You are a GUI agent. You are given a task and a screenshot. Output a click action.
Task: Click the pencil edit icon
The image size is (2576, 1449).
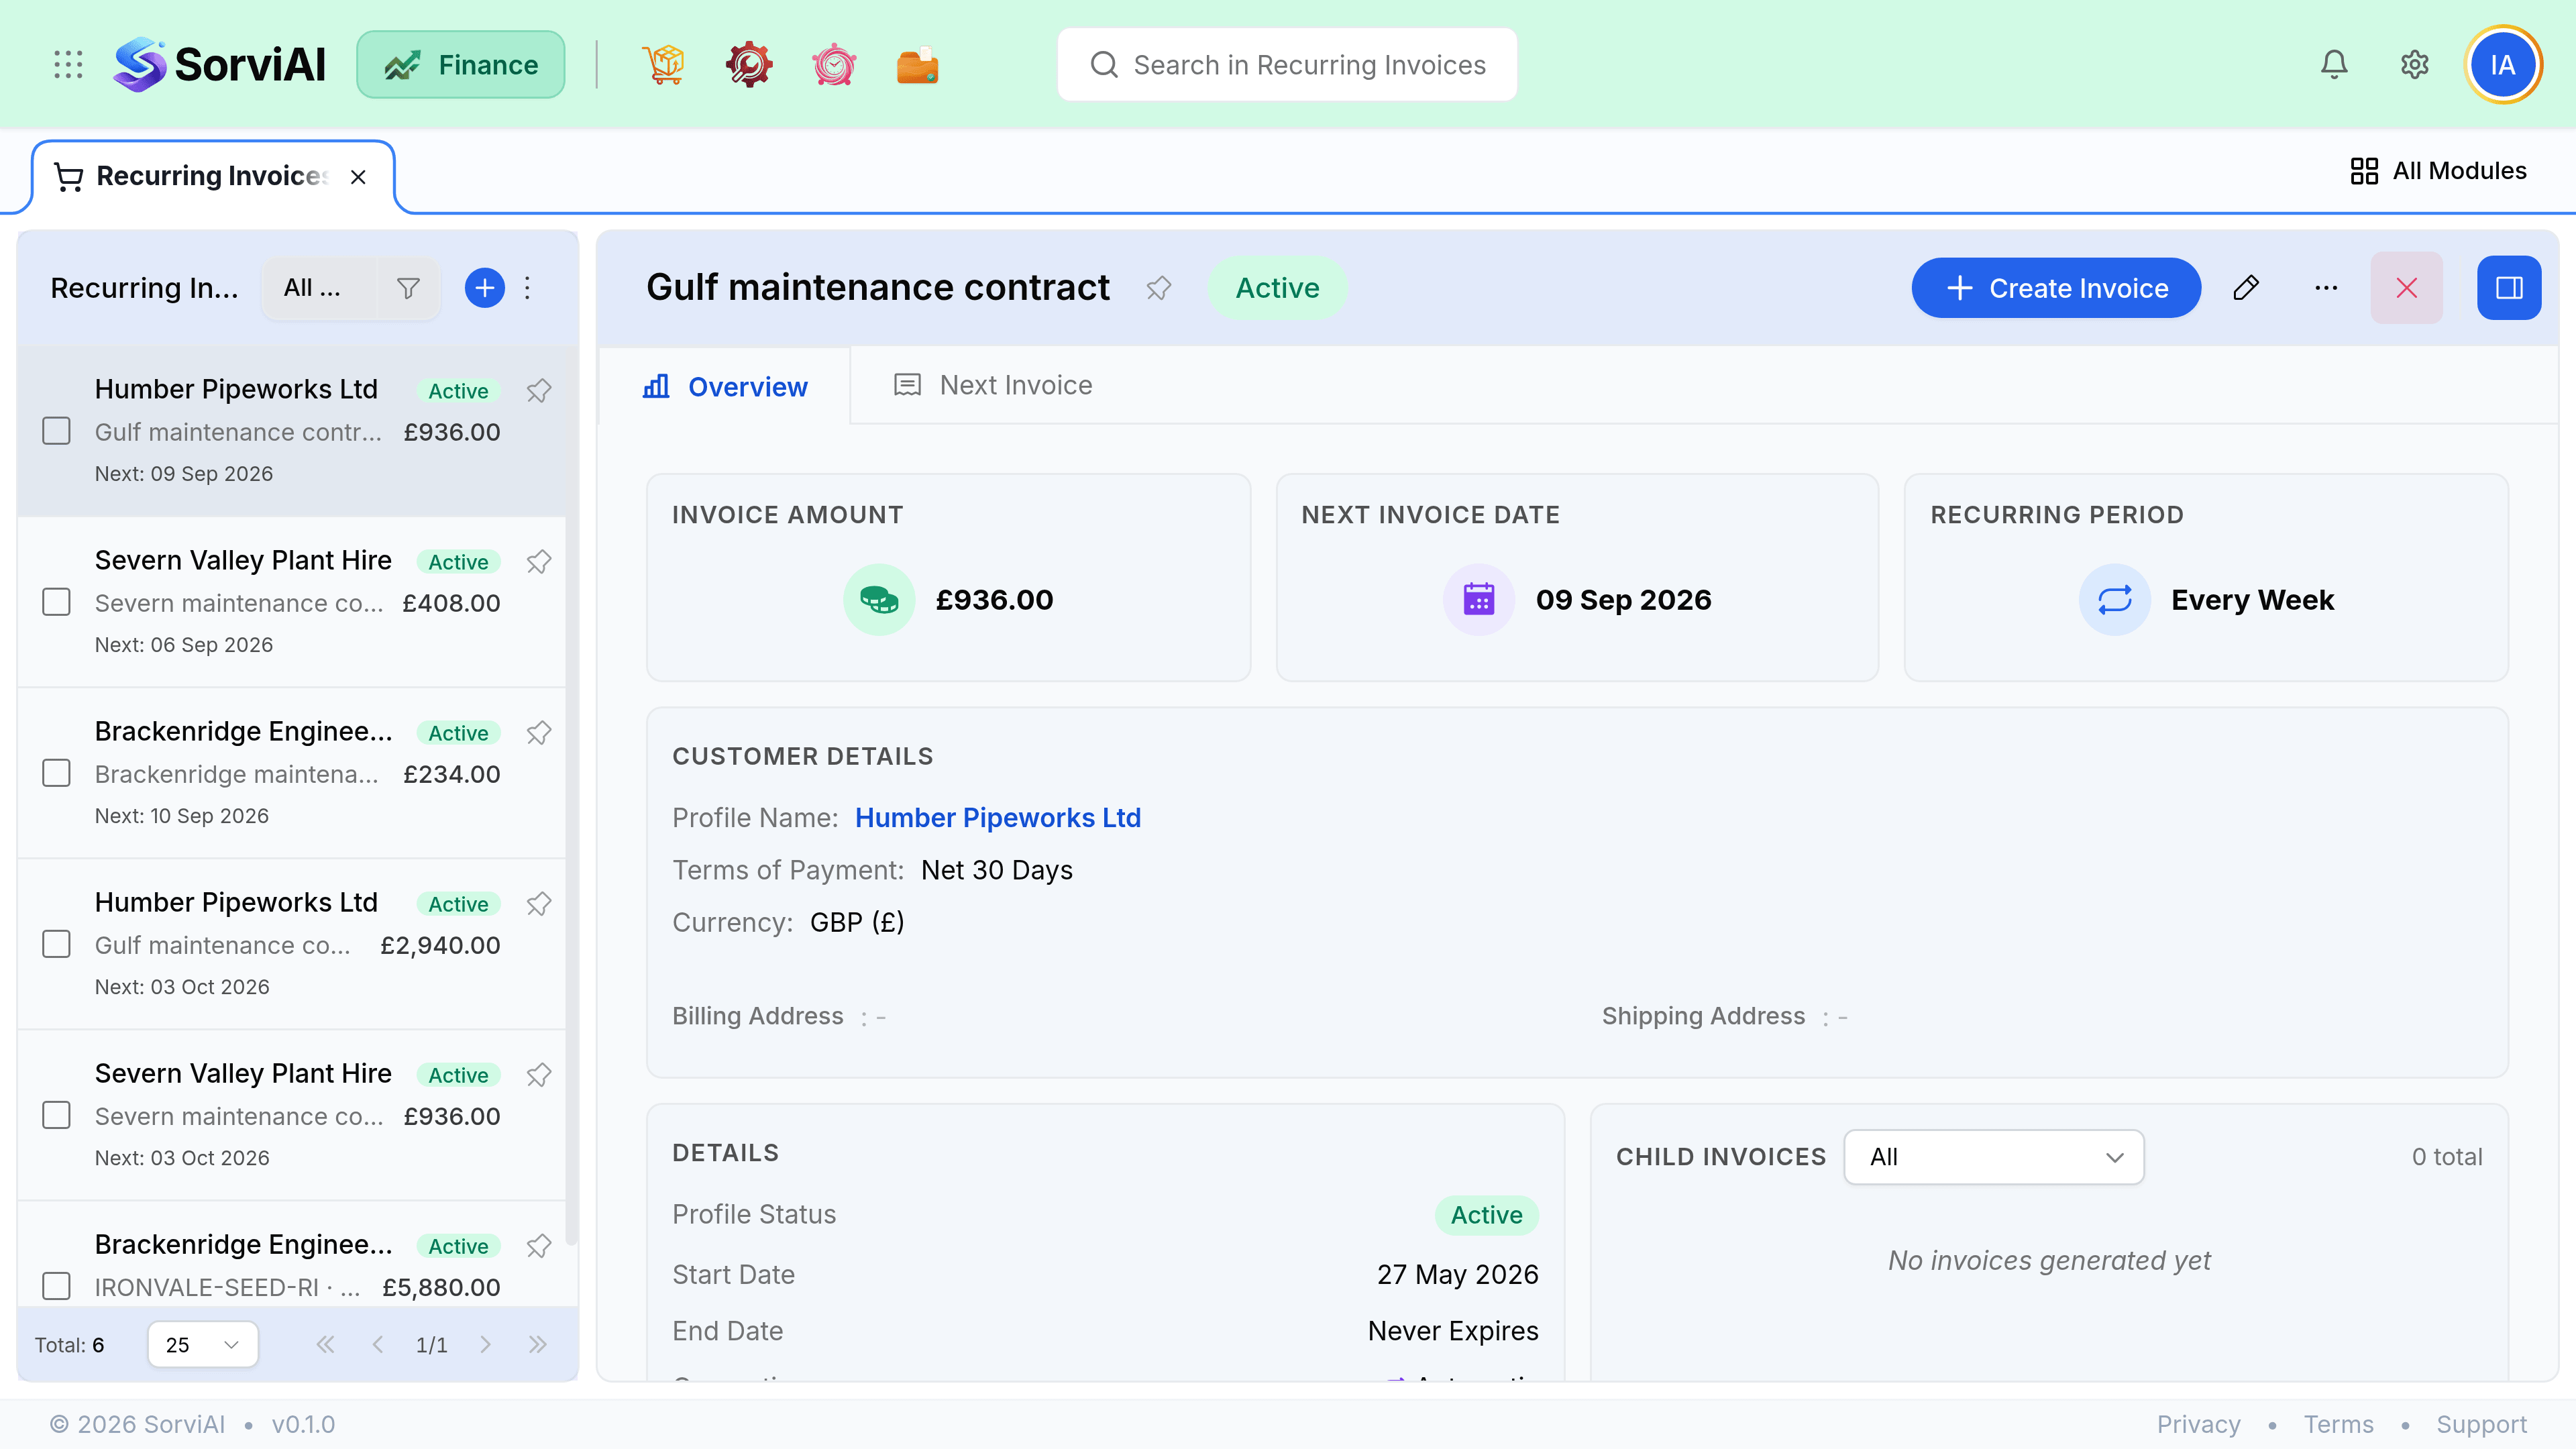[x=2246, y=288]
